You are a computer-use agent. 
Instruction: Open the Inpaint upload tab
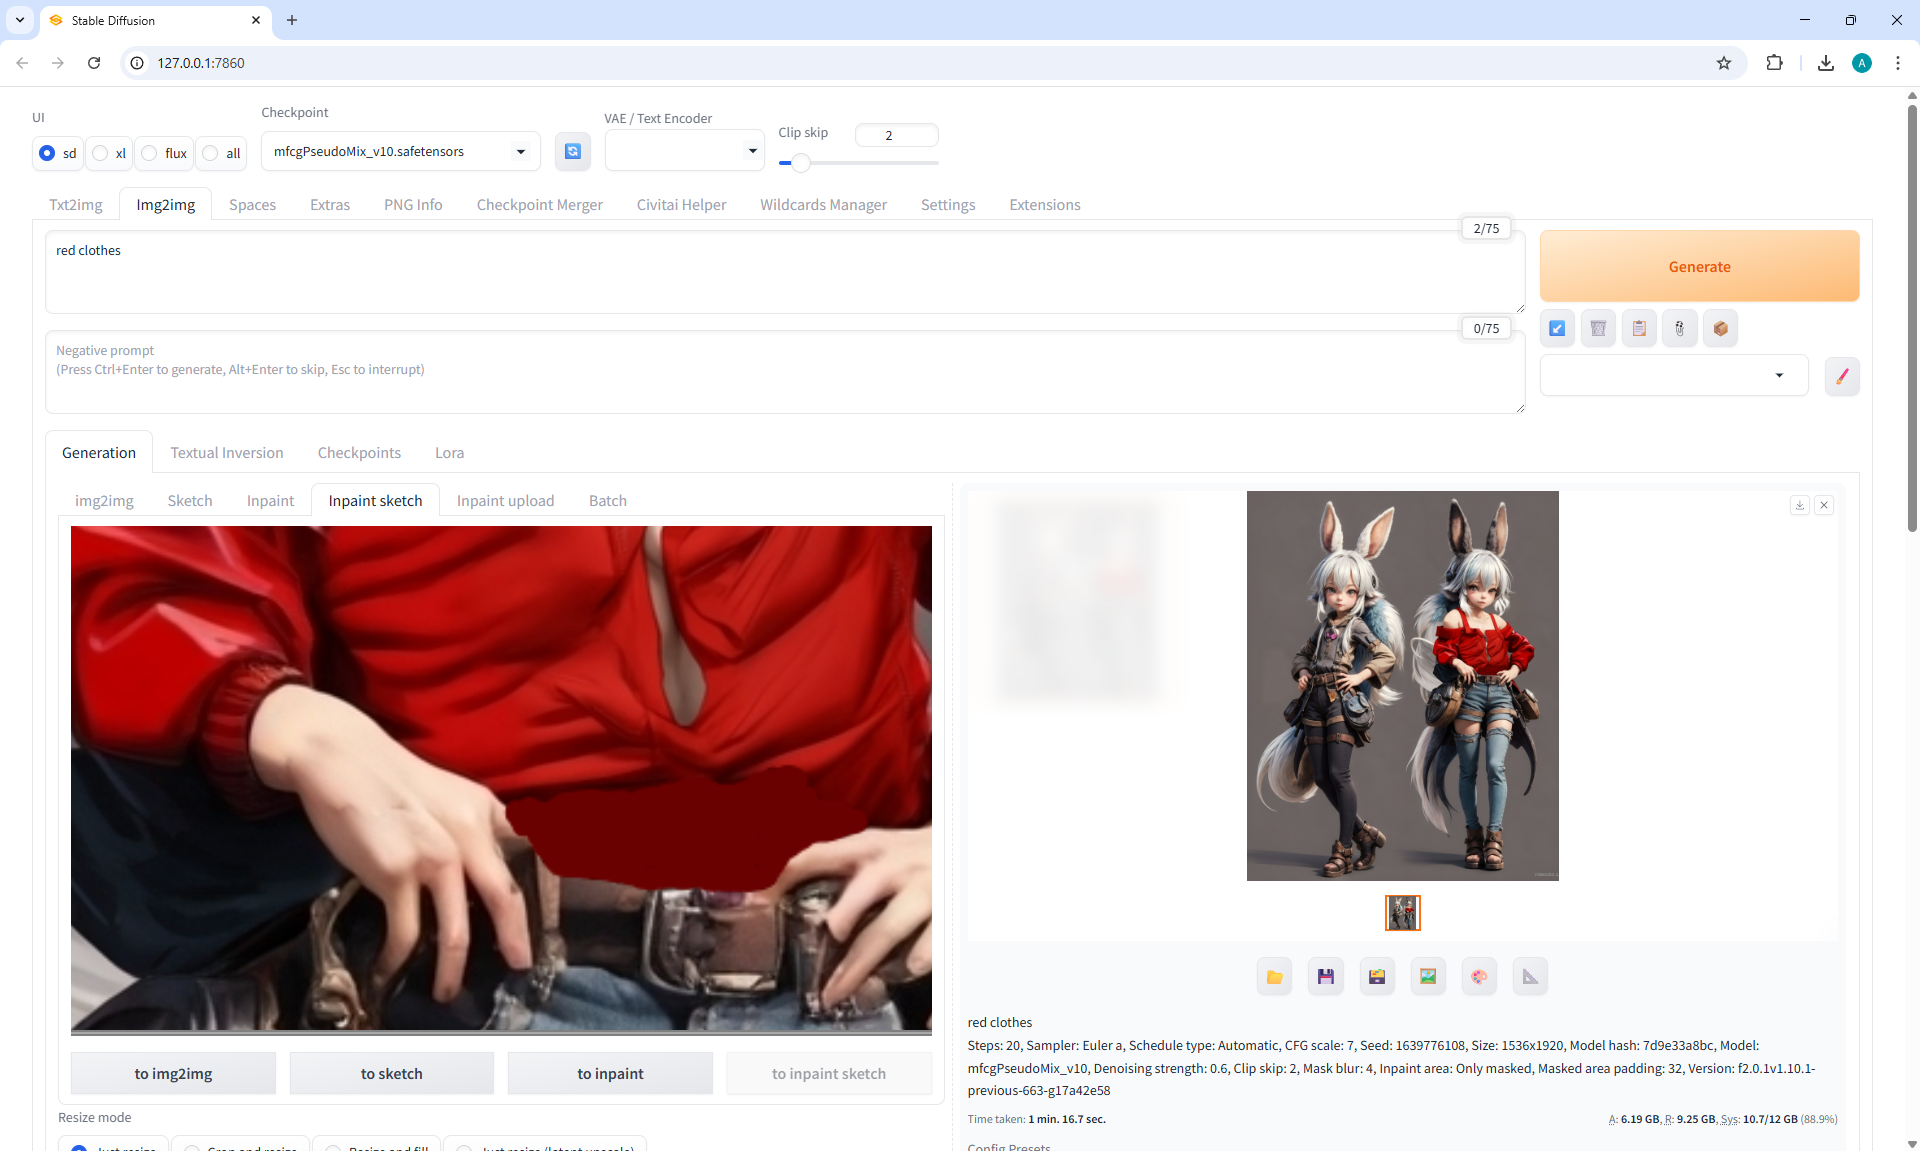coord(505,501)
